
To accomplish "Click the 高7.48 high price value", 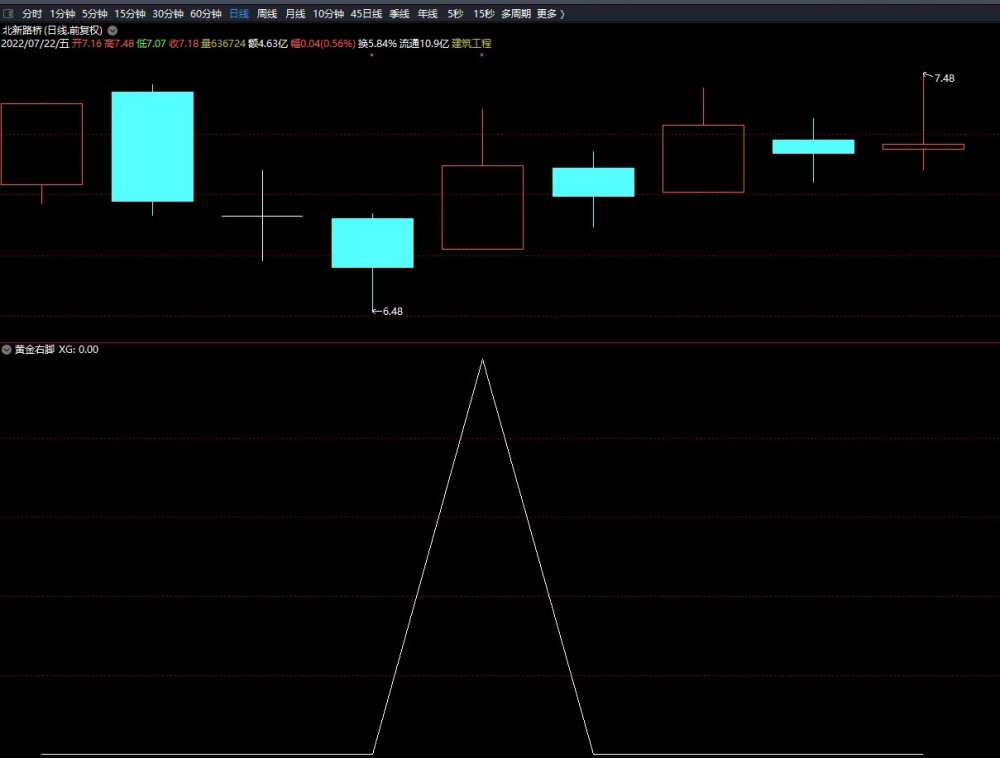I will click(119, 43).
